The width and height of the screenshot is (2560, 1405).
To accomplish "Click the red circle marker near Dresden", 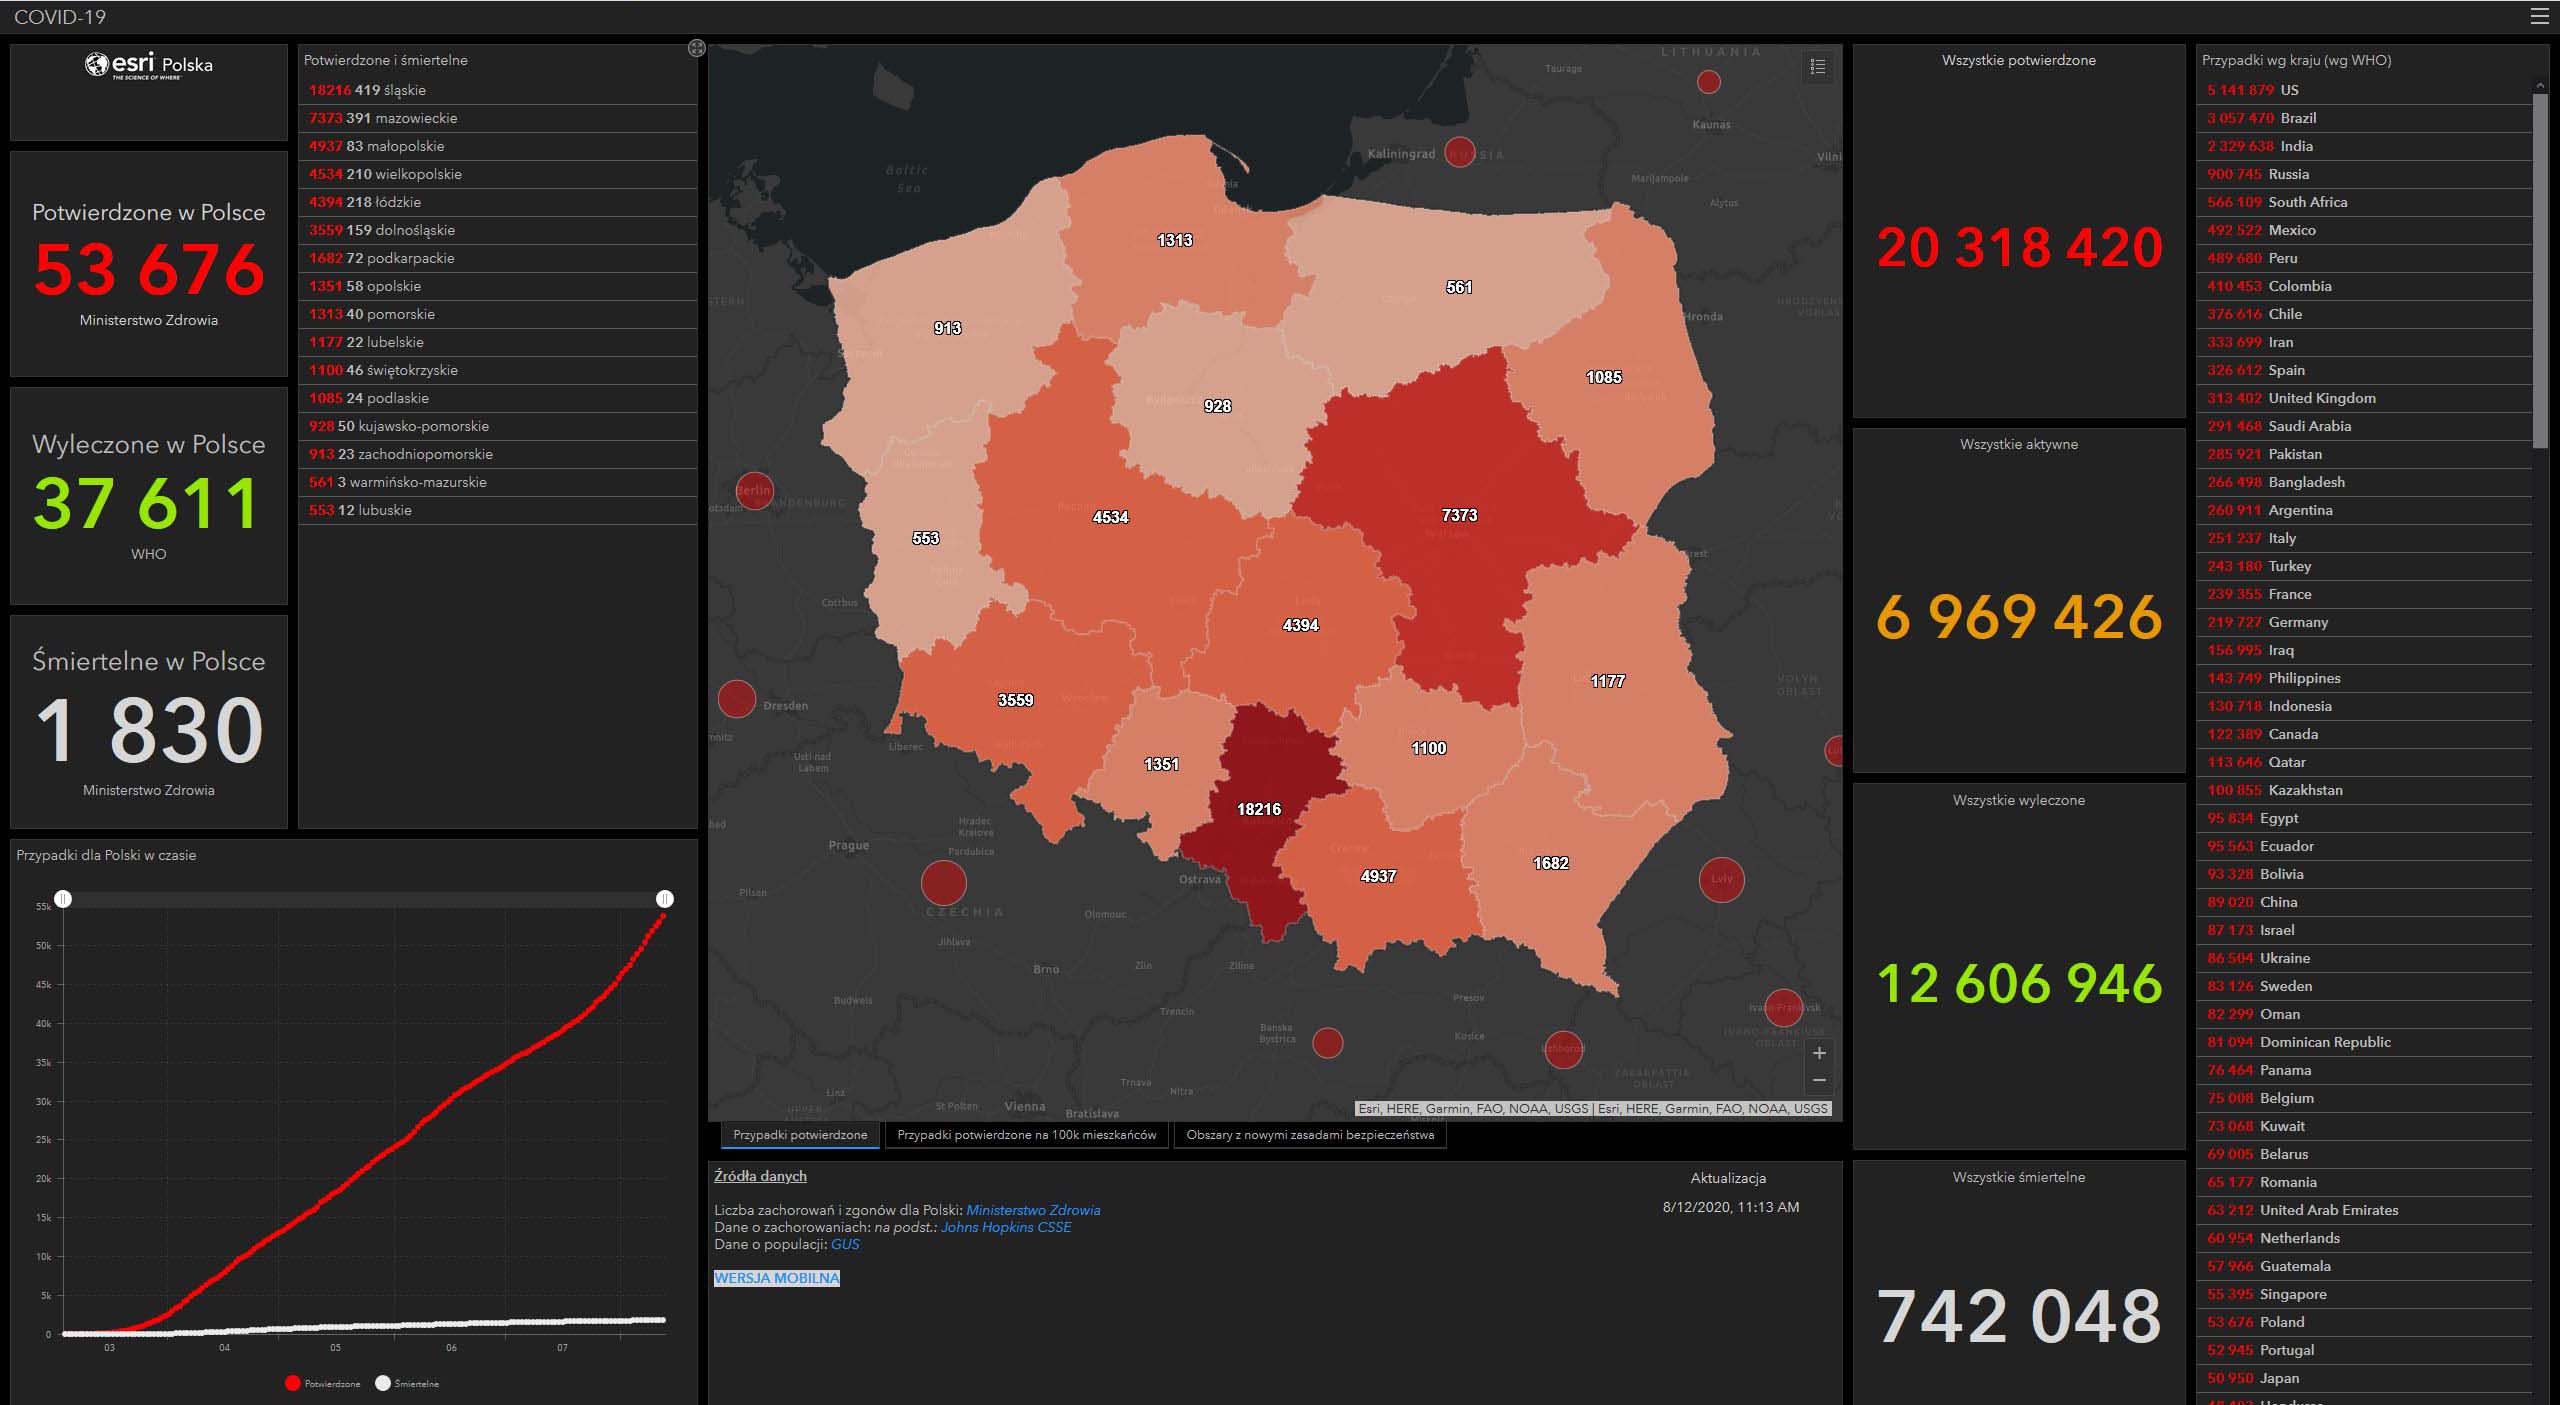I will [737, 698].
